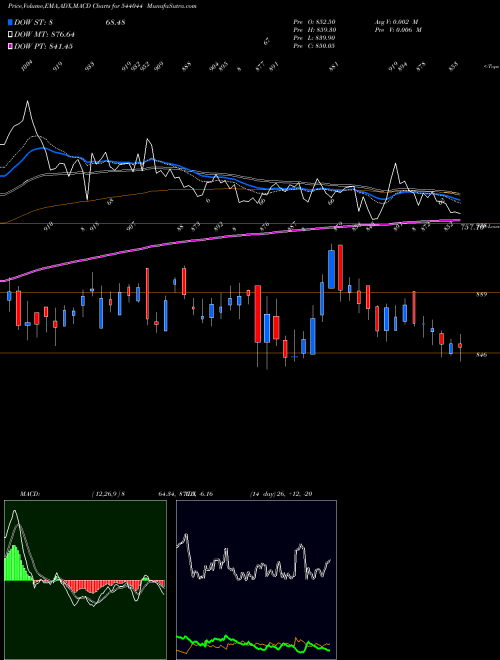Click the 846 price level label
This screenshot has width=500, height=660.
481,355
